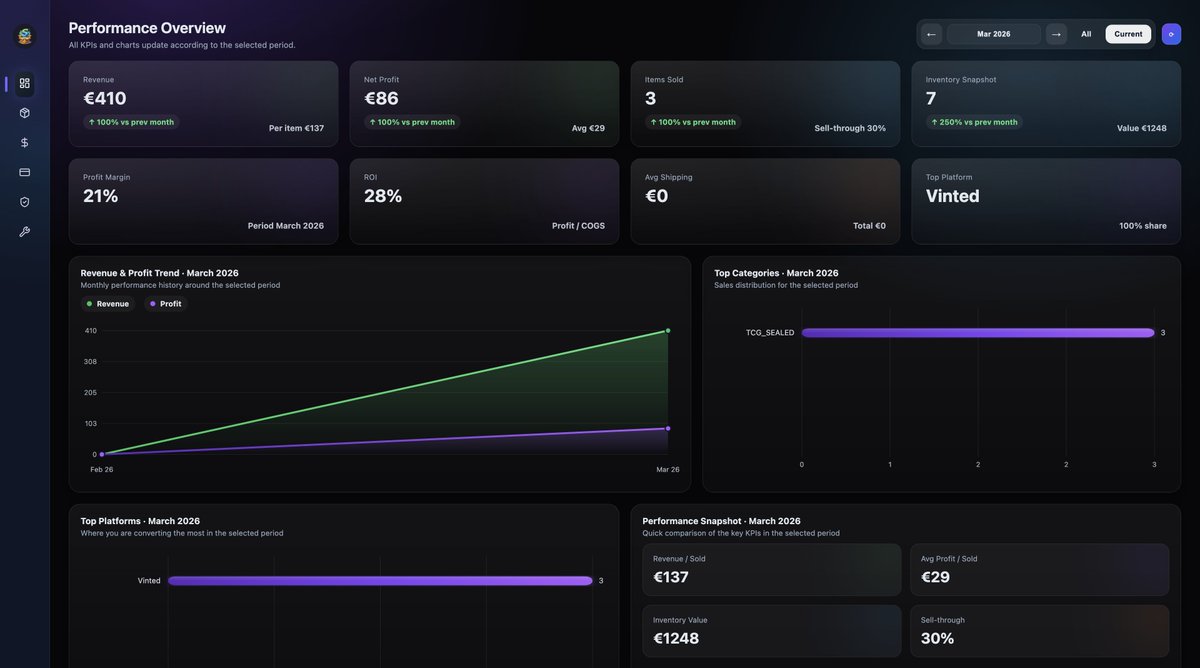This screenshot has width=1200, height=668.
Task: Click the Avg Shipping €0 card
Action: [765, 201]
